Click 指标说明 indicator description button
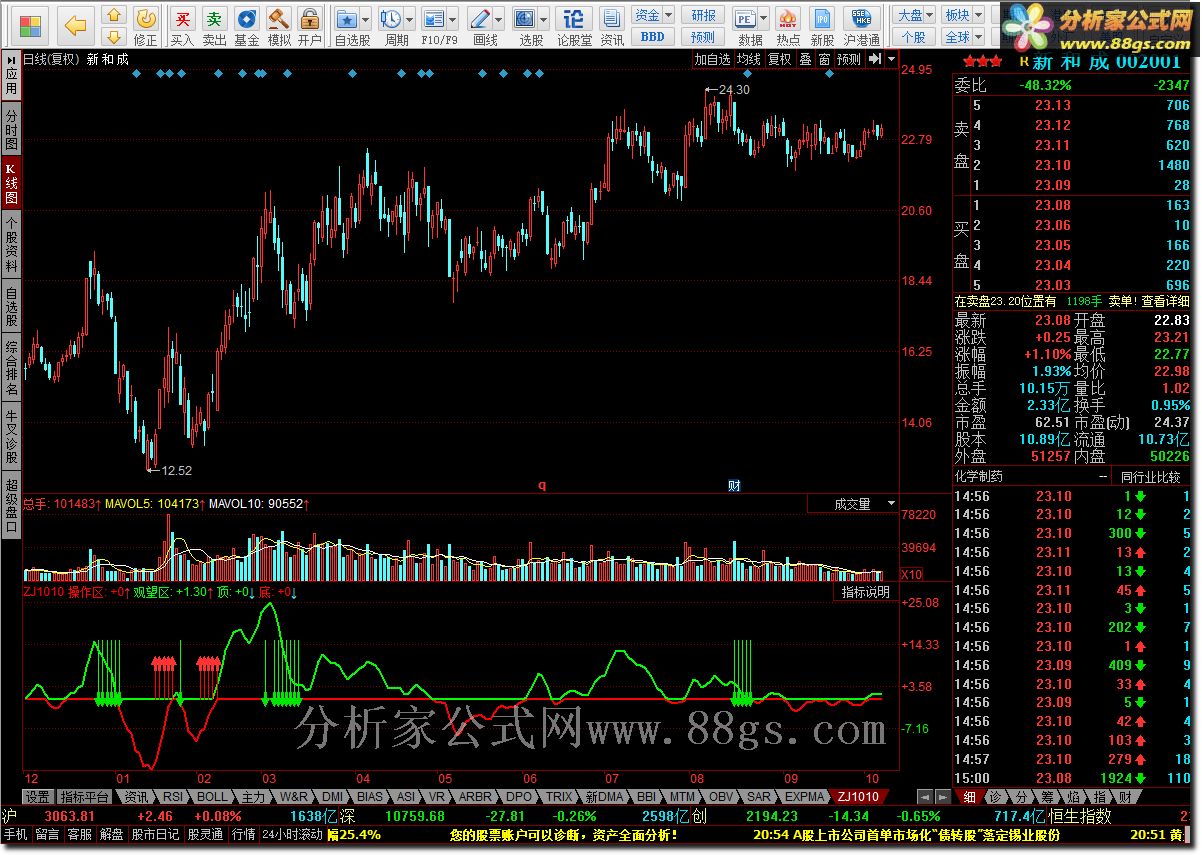The image size is (1202, 855). click(x=865, y=592)
